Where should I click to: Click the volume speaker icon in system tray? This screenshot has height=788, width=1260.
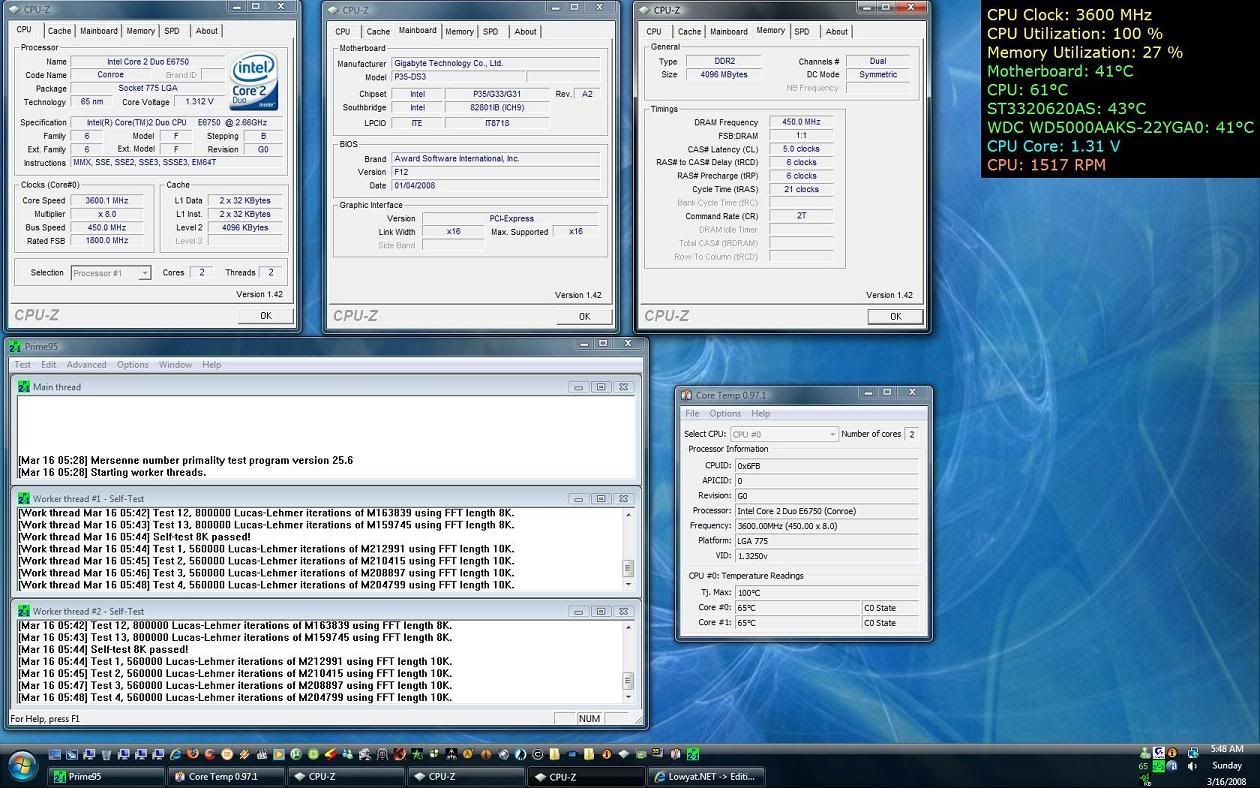pos(1192,767)
